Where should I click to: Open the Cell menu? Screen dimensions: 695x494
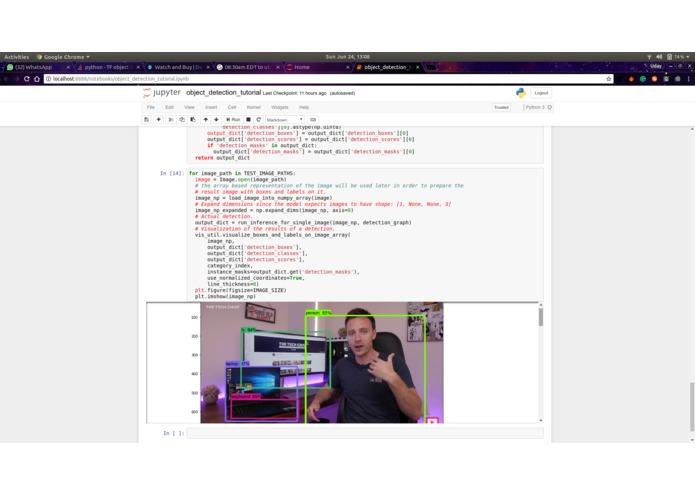[x=232, y=107]
